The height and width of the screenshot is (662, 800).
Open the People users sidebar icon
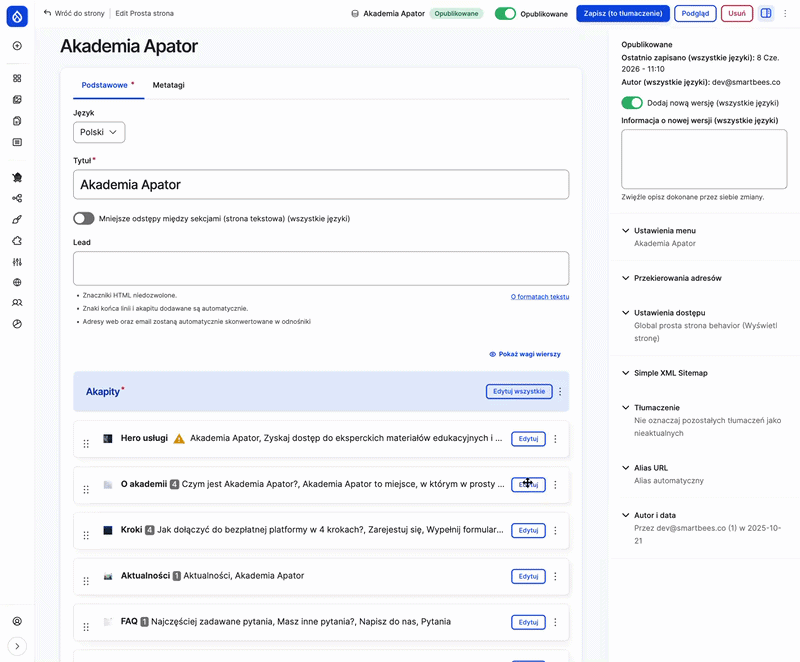click(17, 302)
